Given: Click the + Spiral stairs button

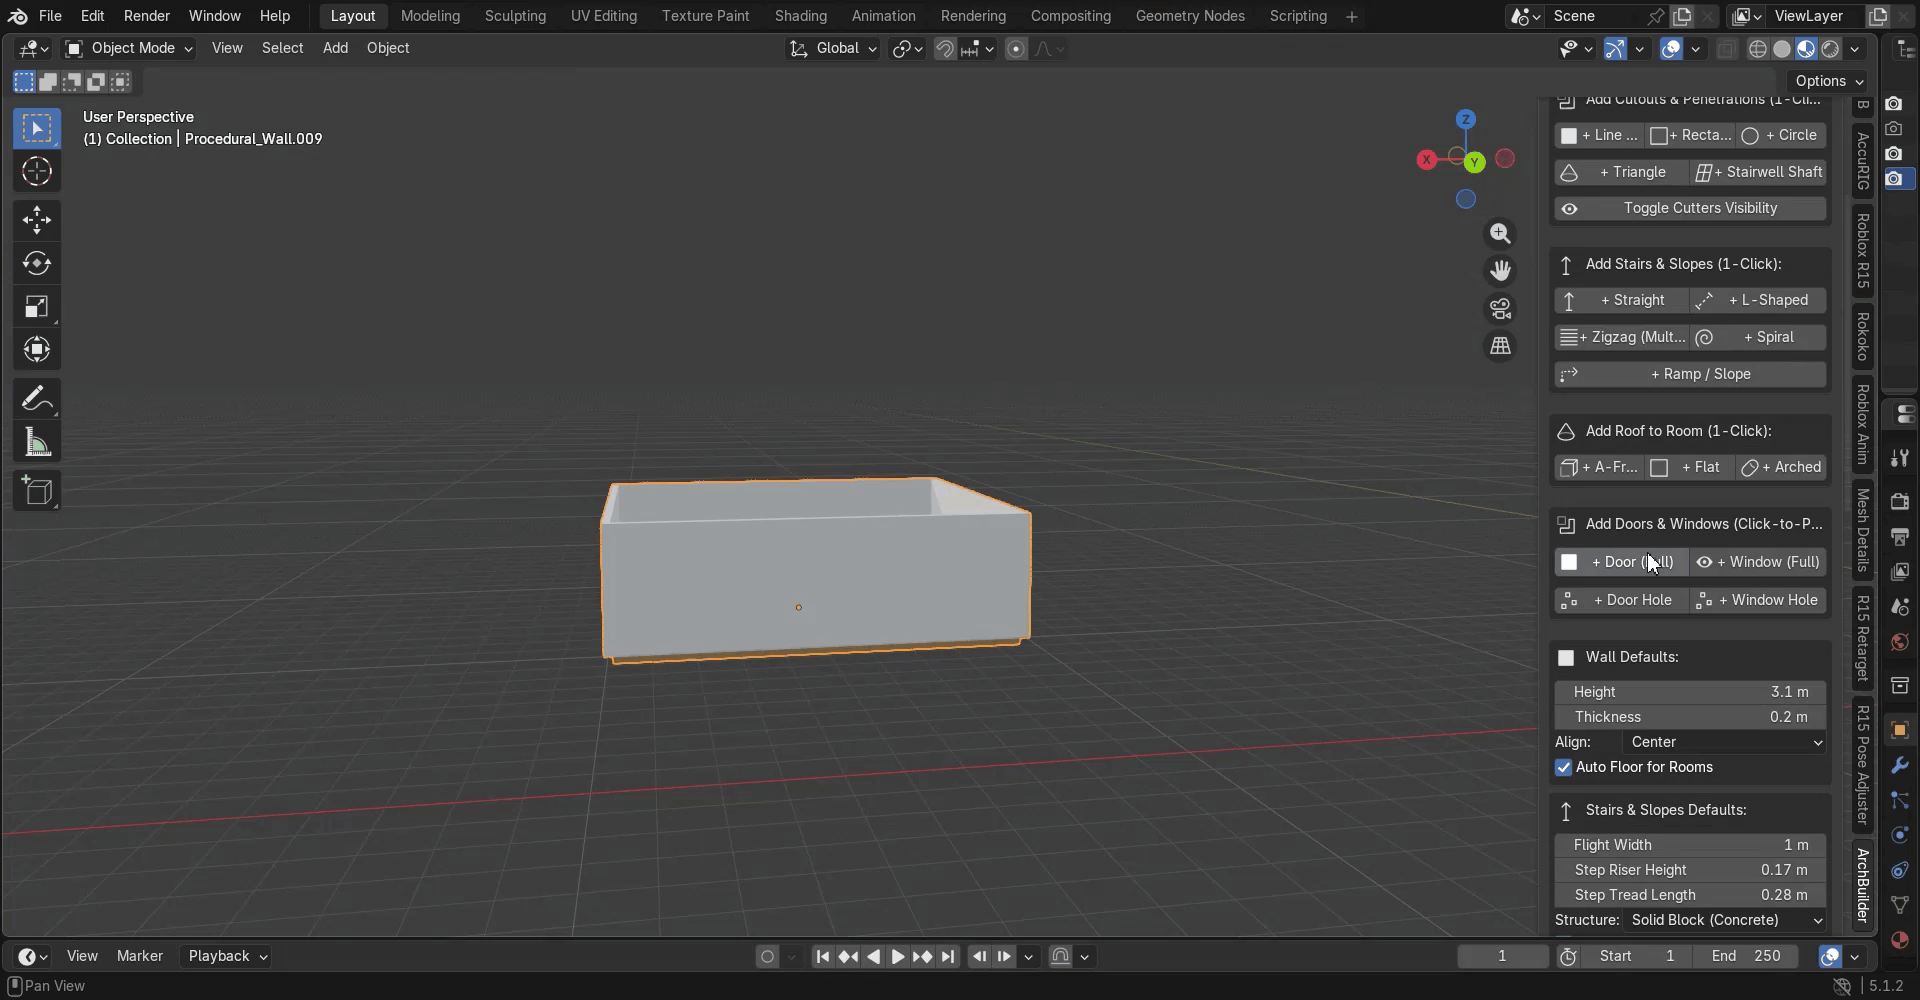Looking at the screenshot, I should 1759,338.
